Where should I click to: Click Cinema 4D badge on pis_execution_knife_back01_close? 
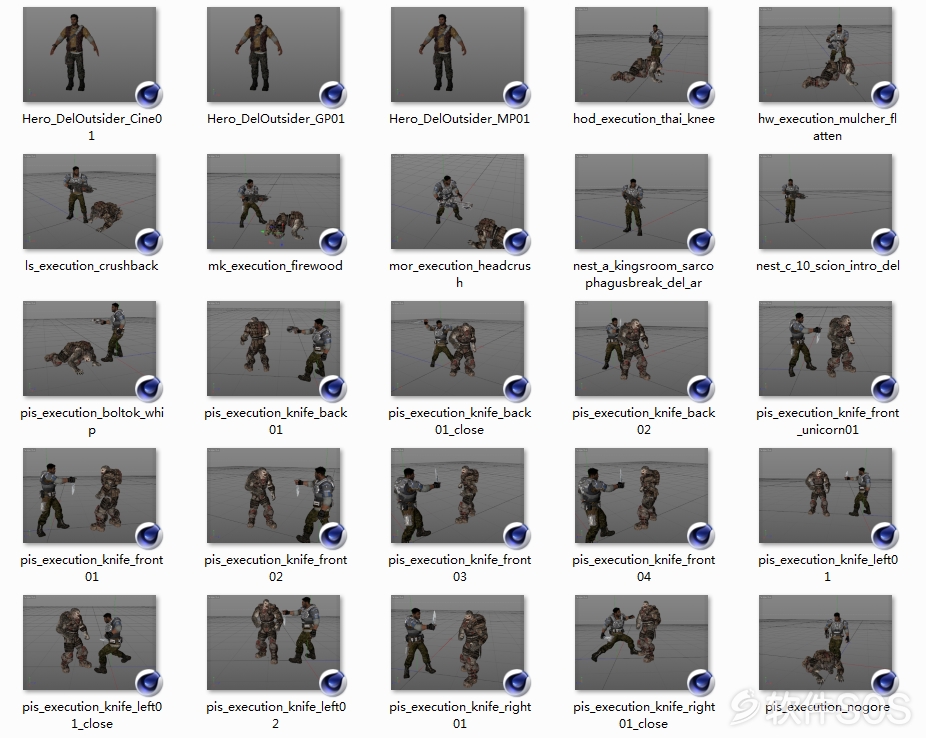pos(517,389)
